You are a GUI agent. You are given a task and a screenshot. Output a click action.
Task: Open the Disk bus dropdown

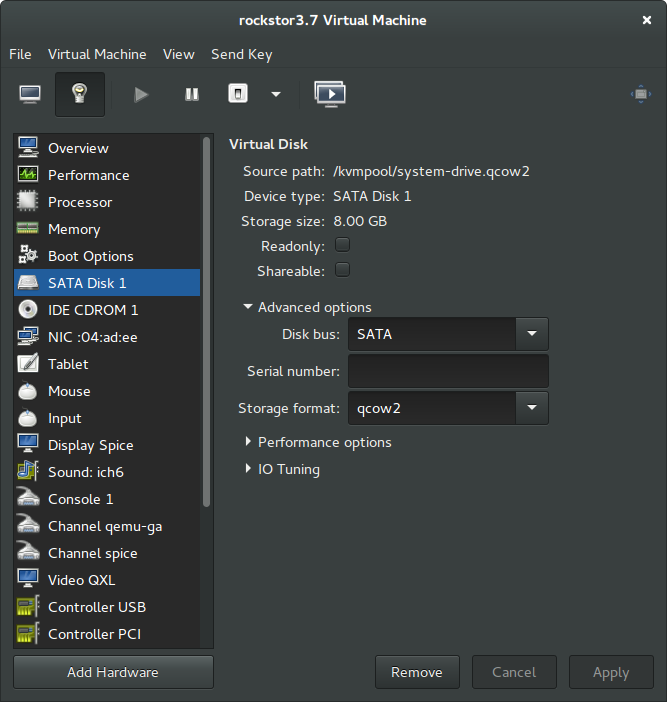pos(531,335)
